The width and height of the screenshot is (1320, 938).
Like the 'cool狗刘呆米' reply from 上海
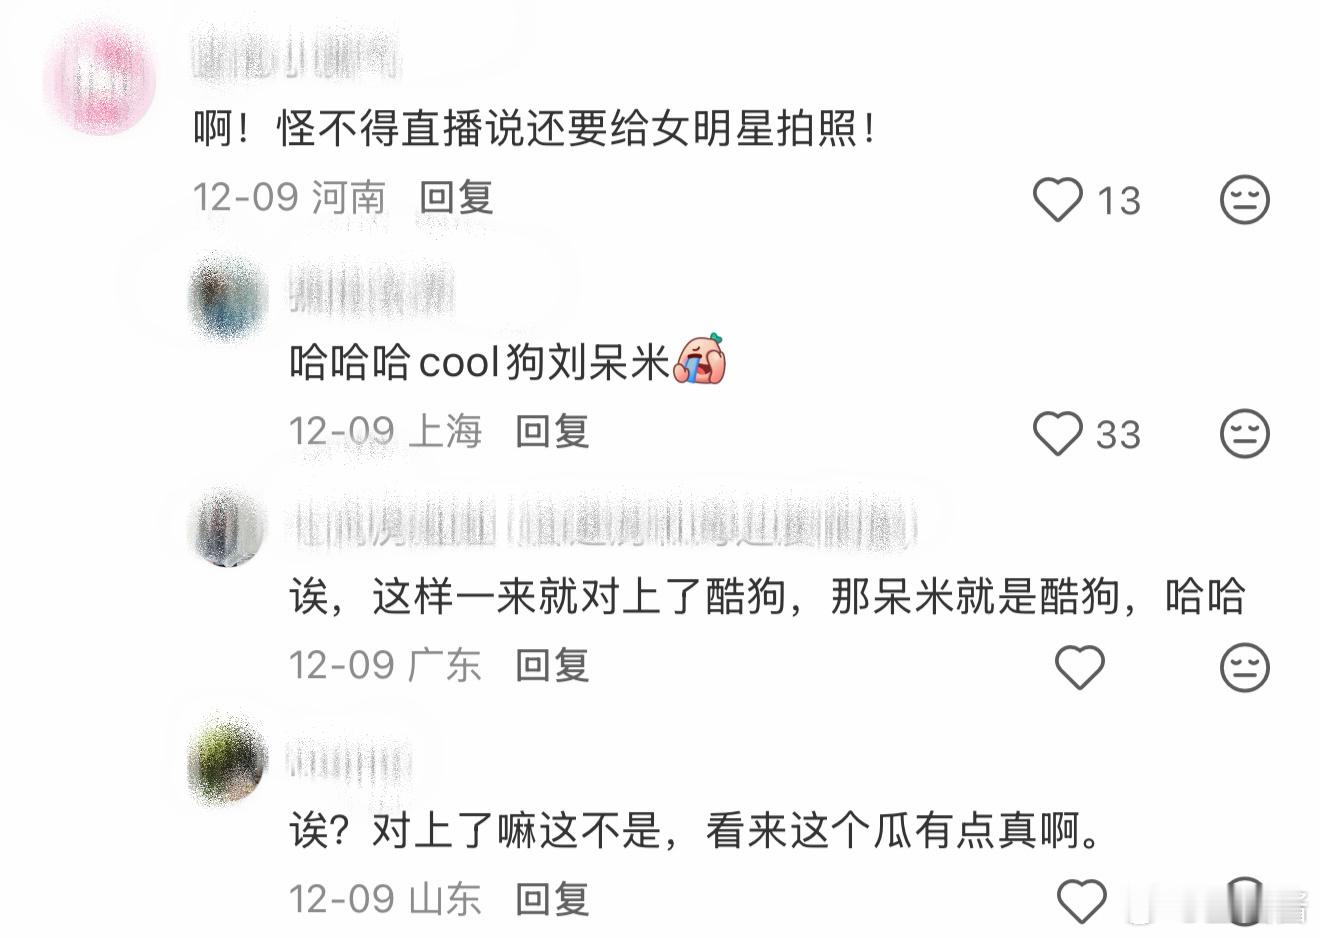pos(1058,433)
